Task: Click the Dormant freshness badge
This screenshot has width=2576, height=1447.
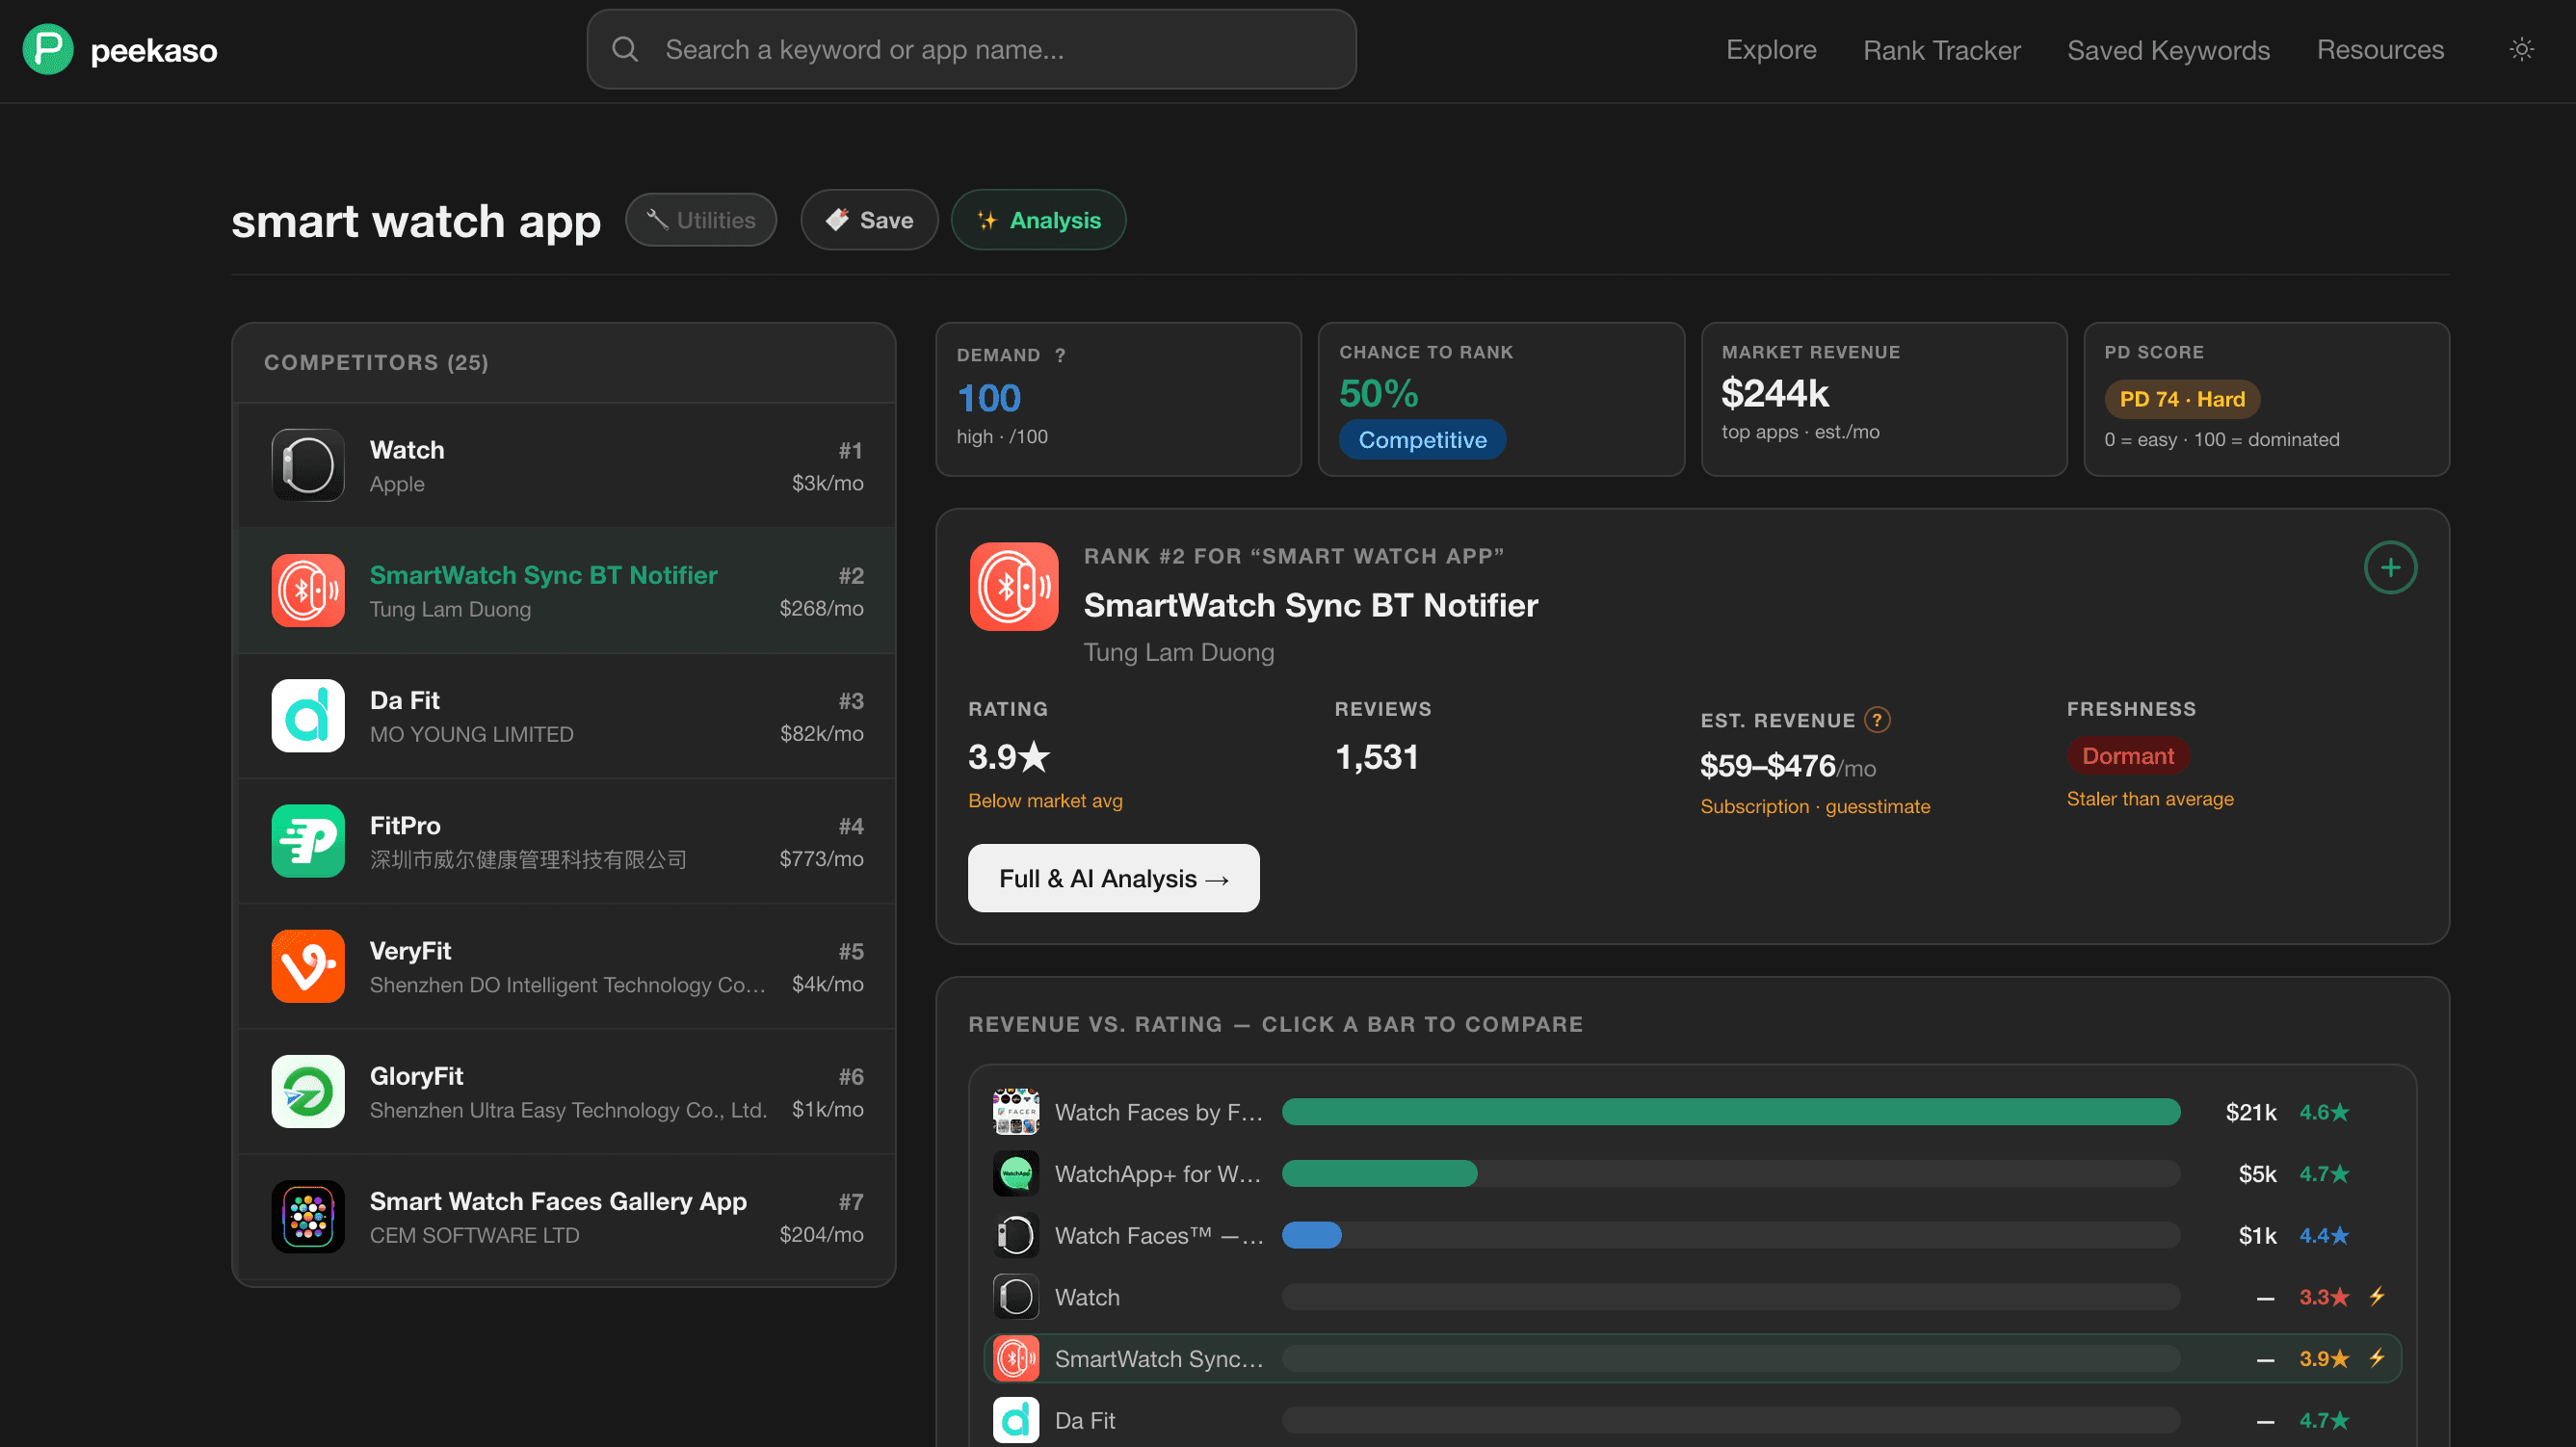Action: 2127,756
